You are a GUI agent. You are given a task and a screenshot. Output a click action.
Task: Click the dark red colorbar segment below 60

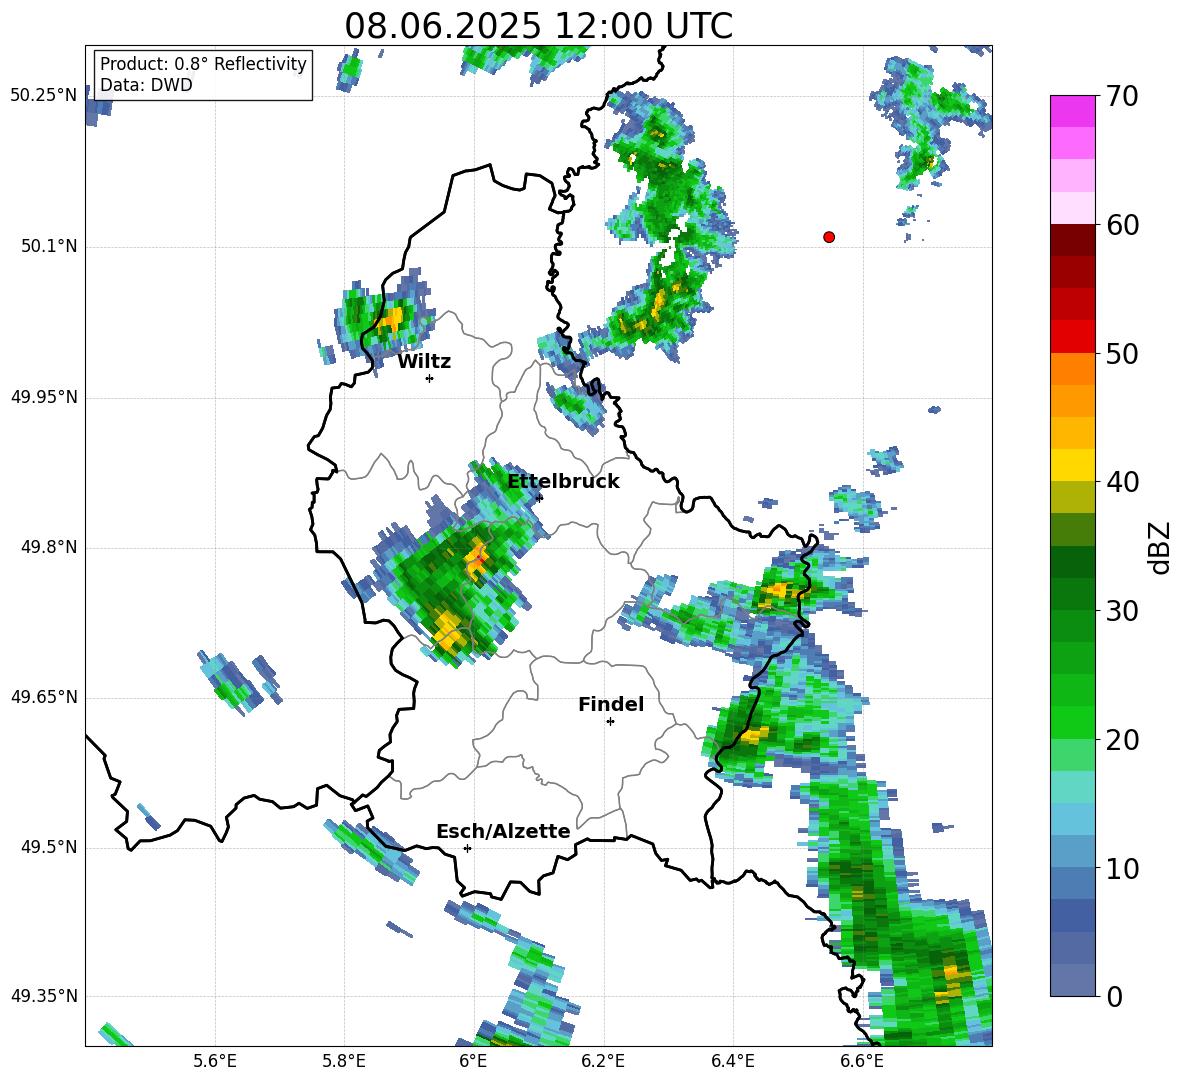(x=1072, y=240)
